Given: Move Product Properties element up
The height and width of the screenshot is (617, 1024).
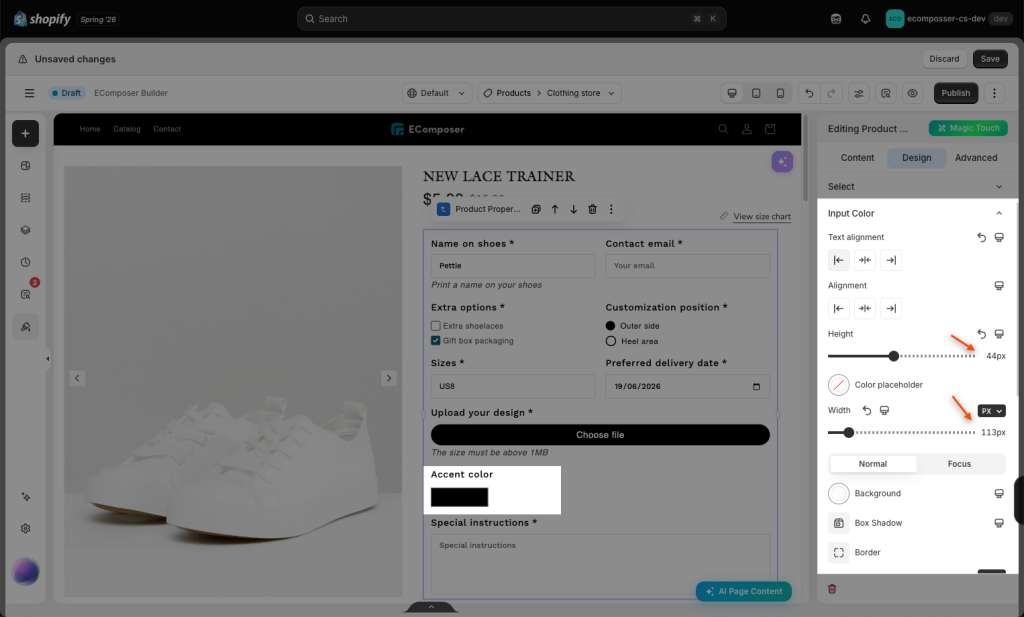Looking at the screenshot, I should 554,210.
